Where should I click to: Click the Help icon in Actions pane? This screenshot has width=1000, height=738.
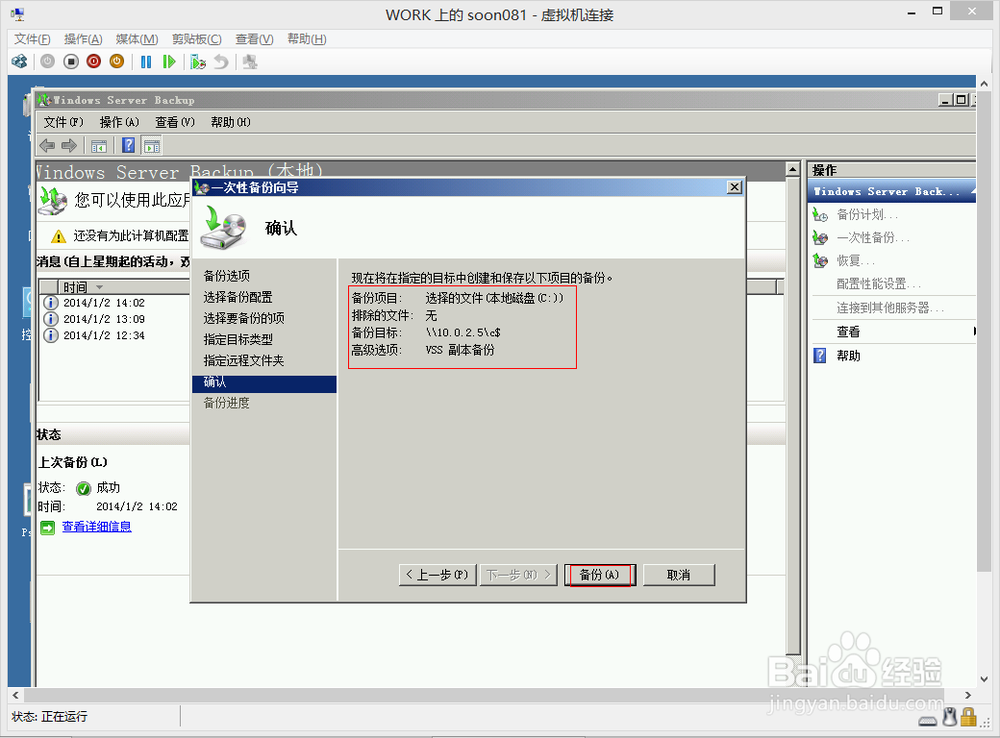[820, 355]
